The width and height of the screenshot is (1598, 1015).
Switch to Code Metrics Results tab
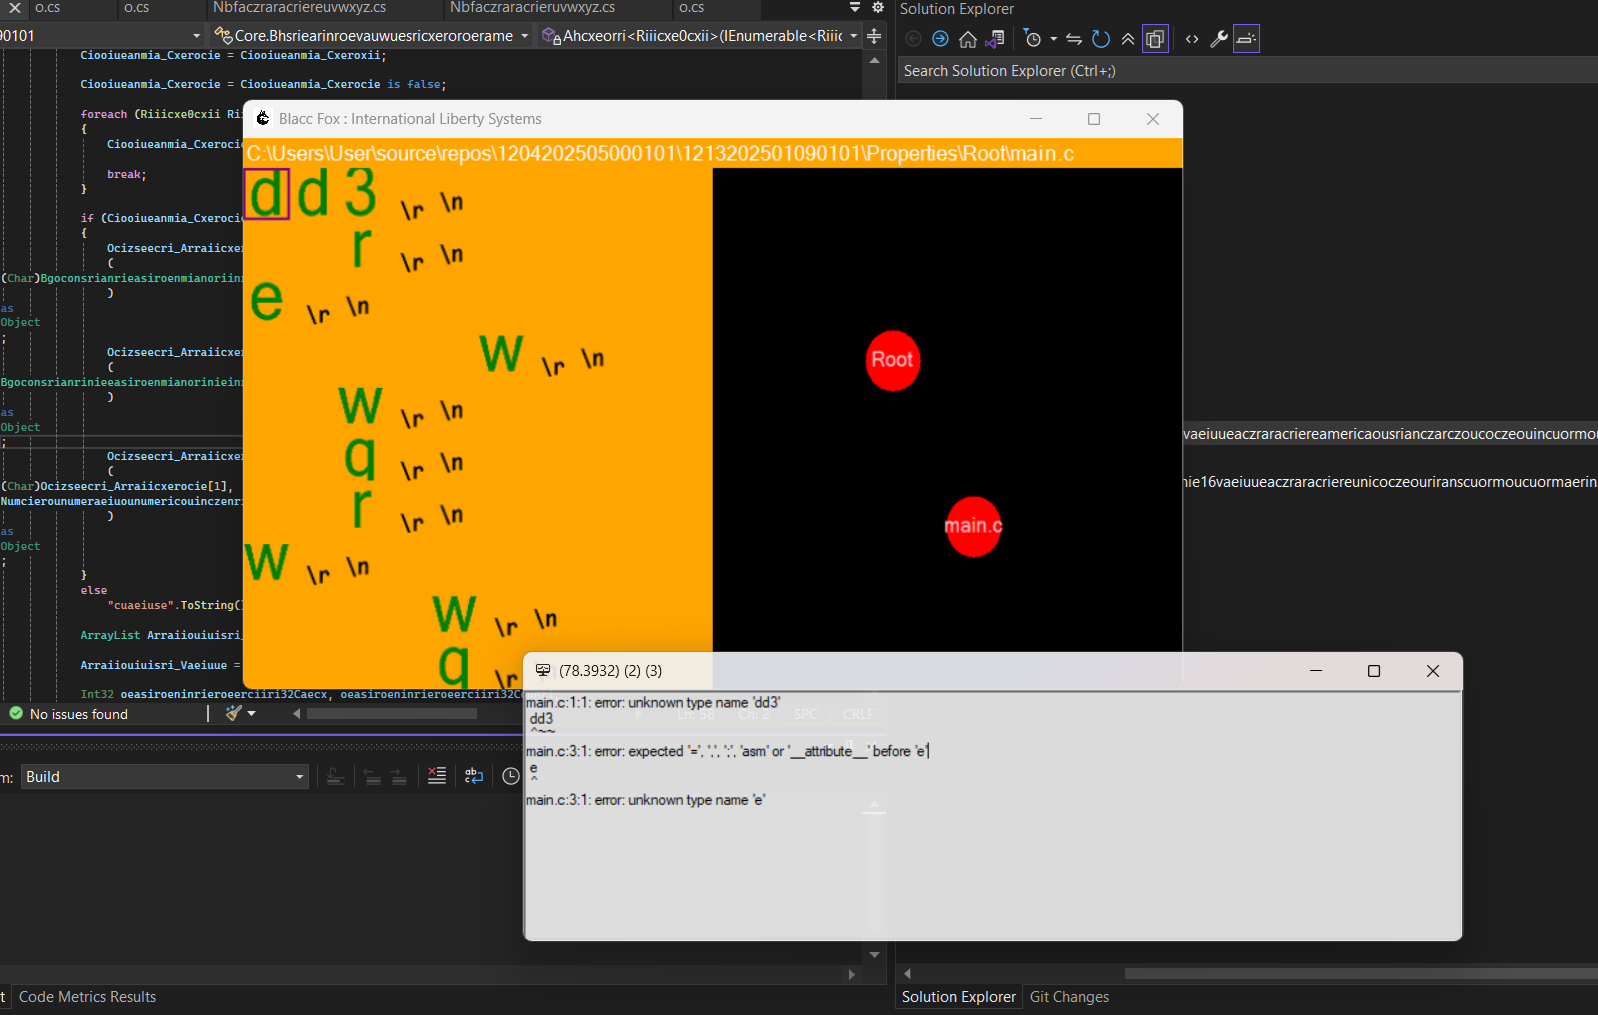(x=87, y=997)
